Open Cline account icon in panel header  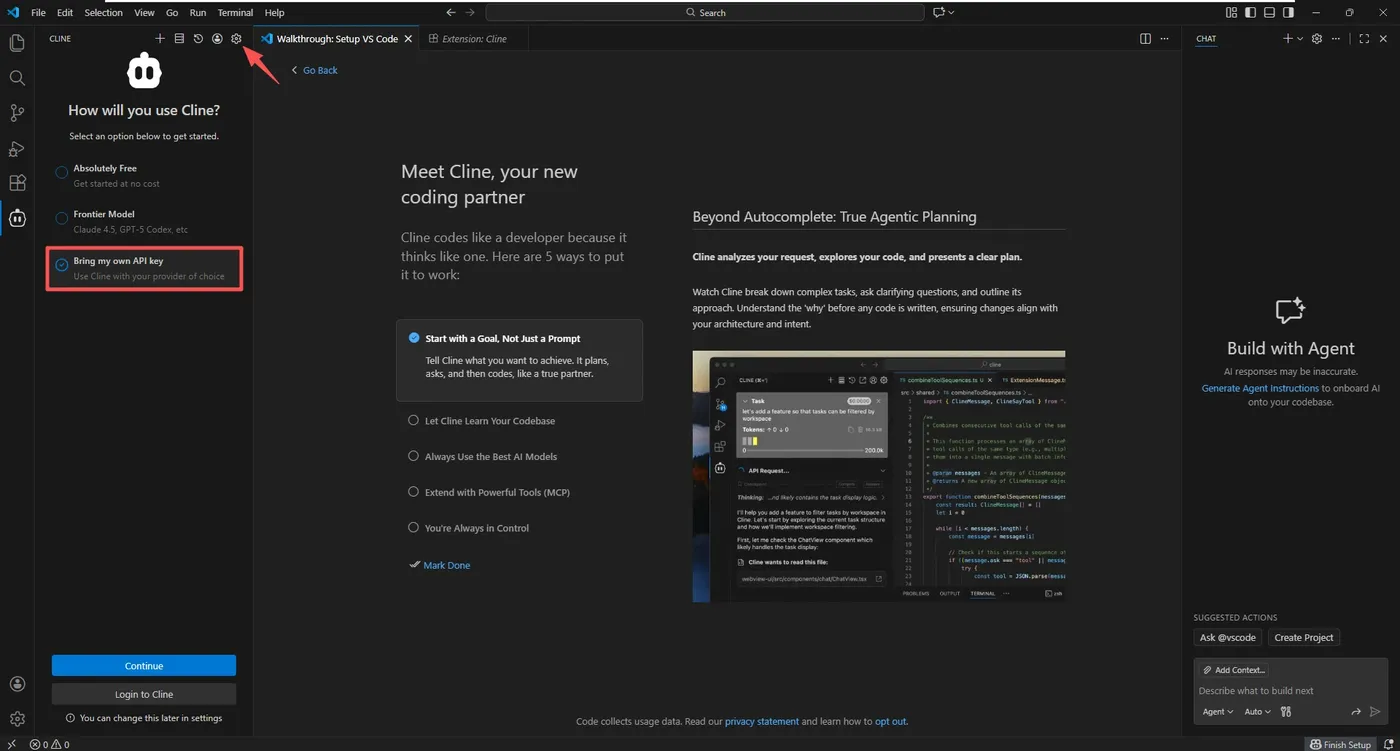pos(217,39)
